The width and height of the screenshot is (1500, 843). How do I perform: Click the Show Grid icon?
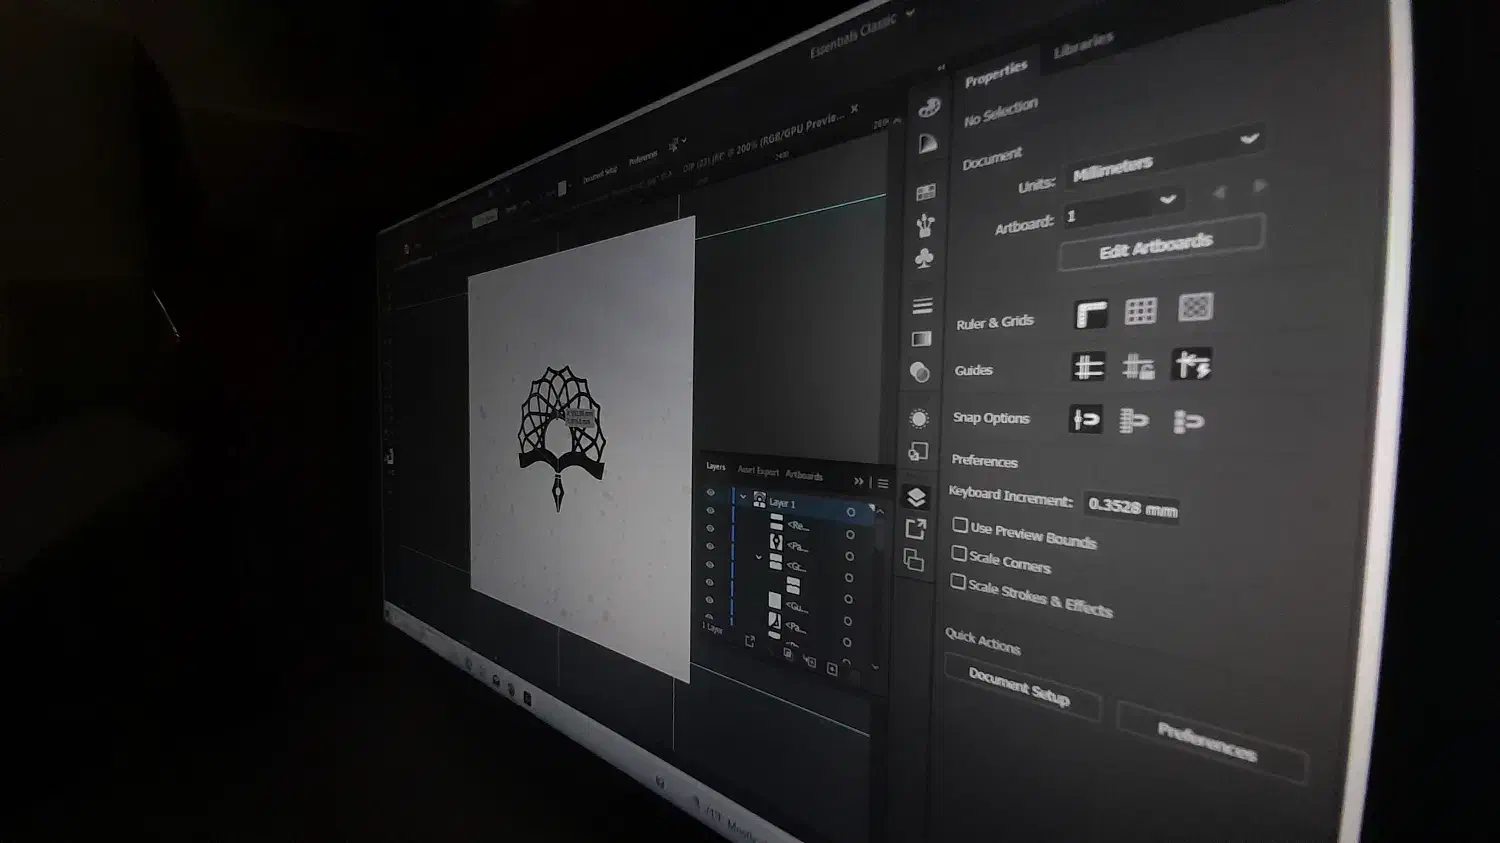[x=1140, y=311]
